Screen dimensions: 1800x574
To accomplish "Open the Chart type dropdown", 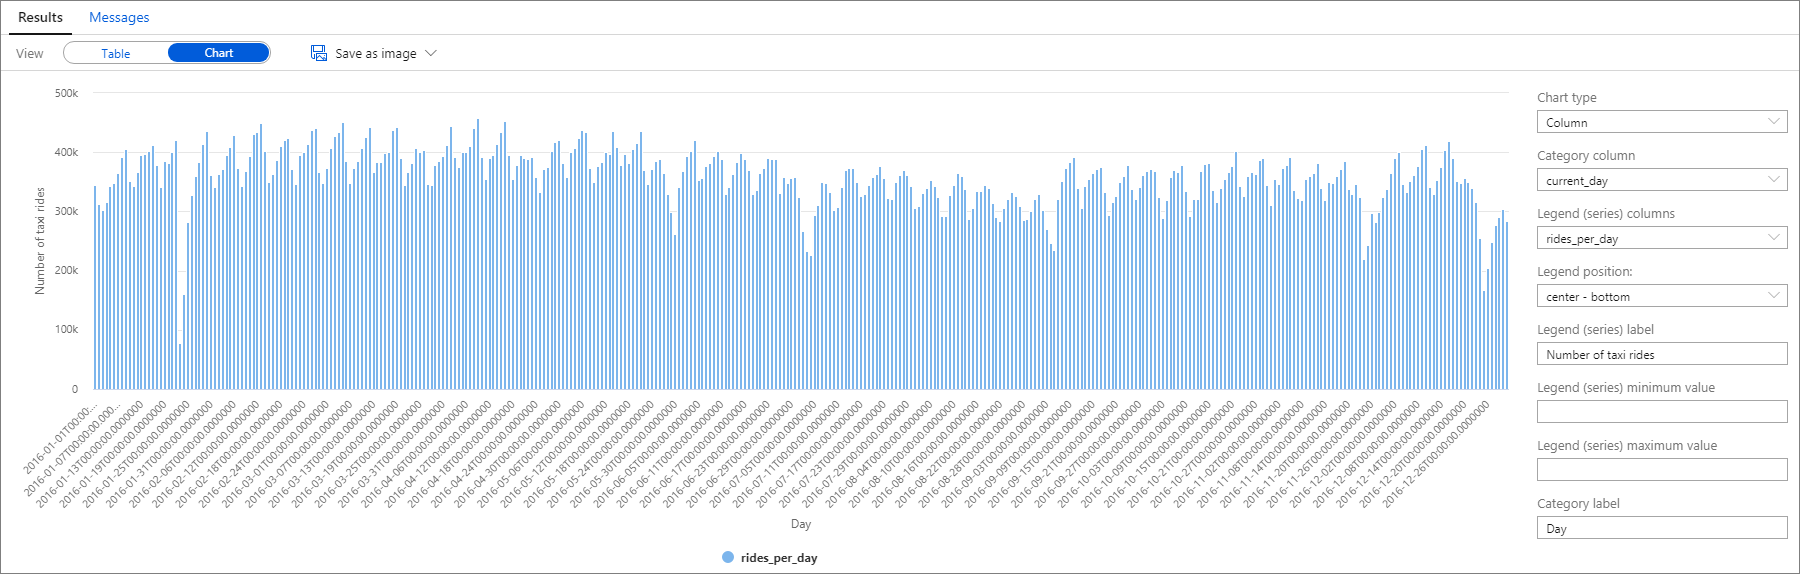I will coord(1660,122).
